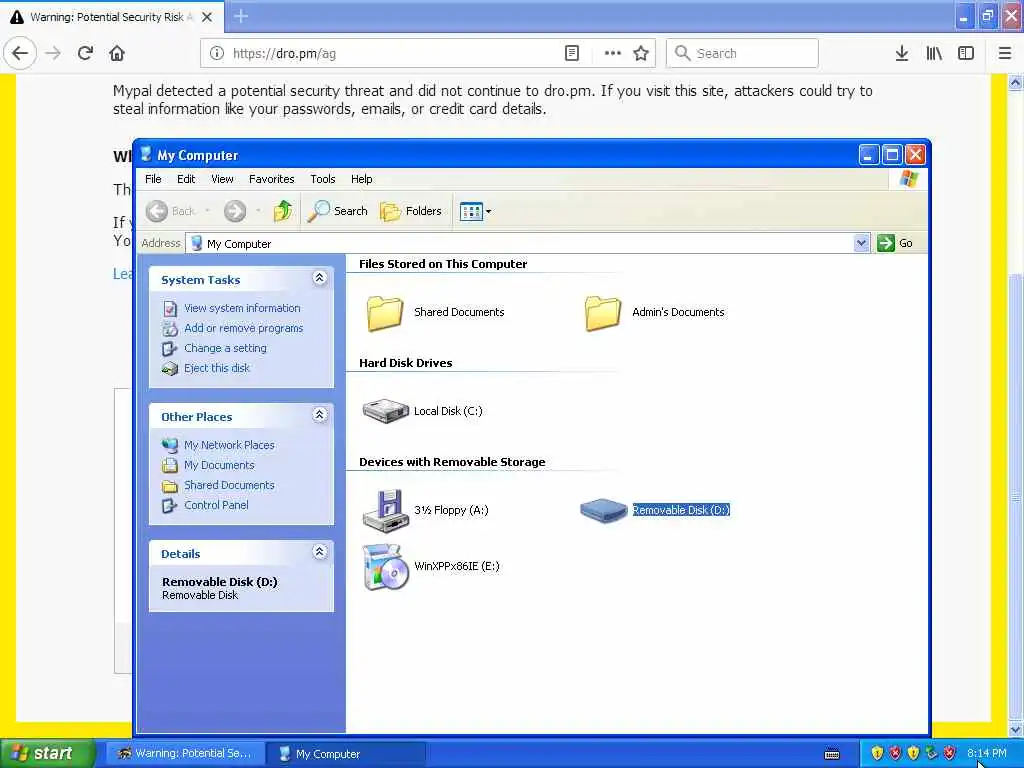Click the browser page scrollbar up arrow
1024x768 pixels.
click(1015, 82)
